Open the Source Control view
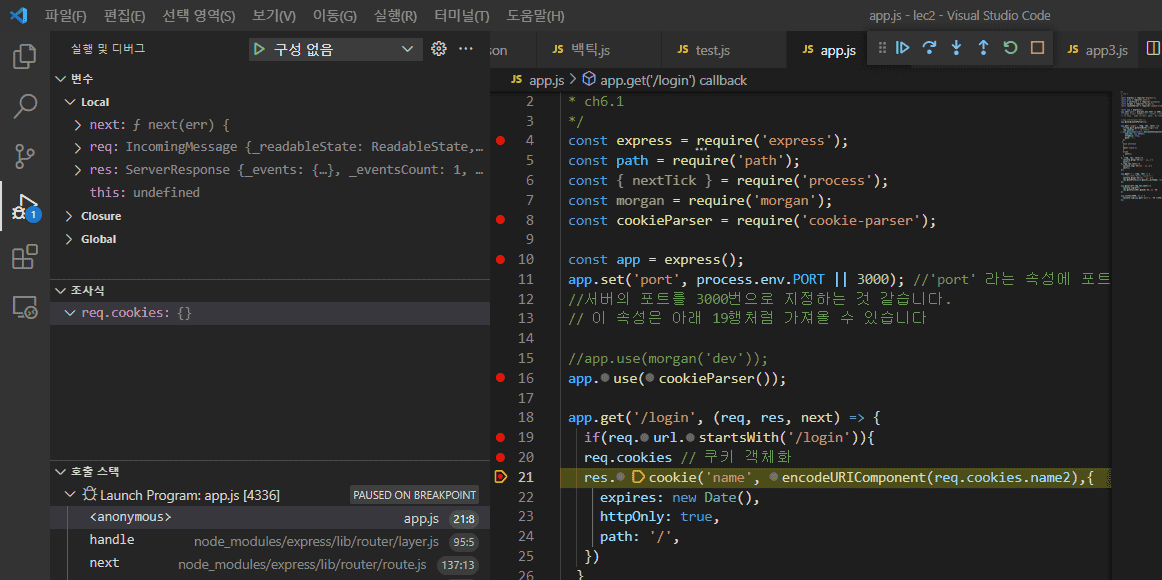The width and height of the screenshot is (1162, 580). [25, 156]
